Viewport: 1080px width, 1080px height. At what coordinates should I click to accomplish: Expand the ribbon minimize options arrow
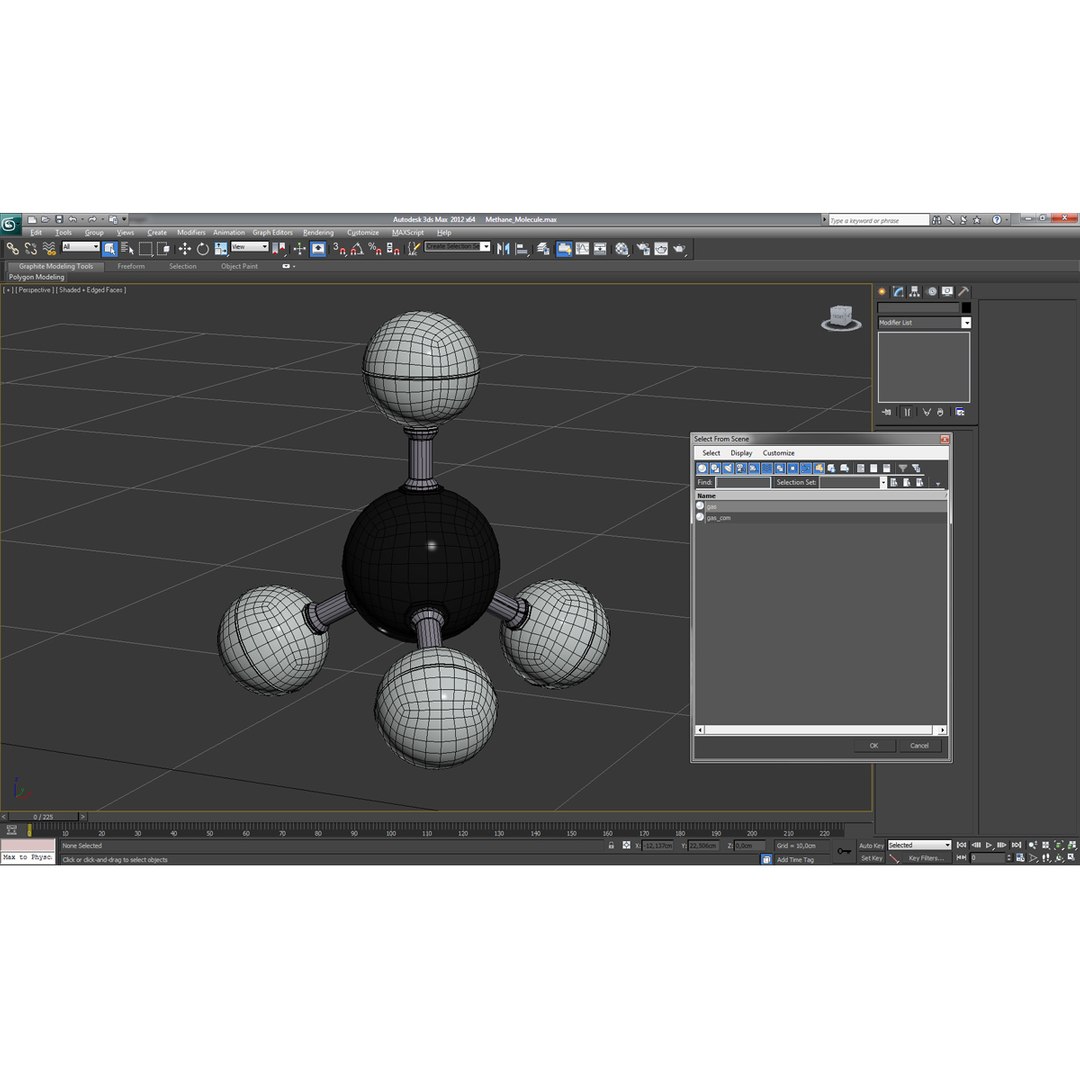coord(294,267)
